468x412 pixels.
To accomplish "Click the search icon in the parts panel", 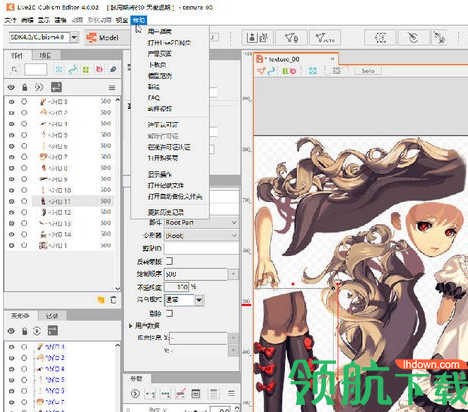I will click(x=15, y=70).
